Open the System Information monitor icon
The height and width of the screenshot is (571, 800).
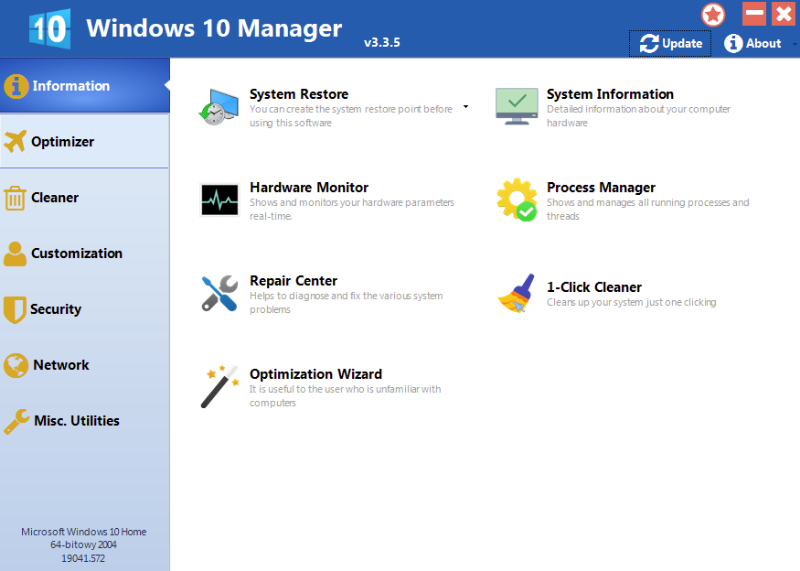(516, 106)
